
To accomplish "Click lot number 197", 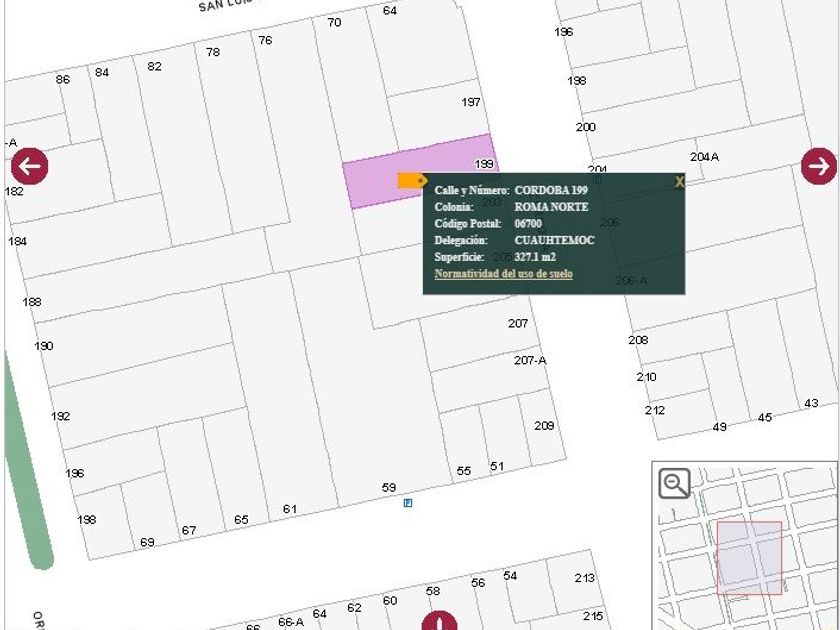I will point(471,102).
